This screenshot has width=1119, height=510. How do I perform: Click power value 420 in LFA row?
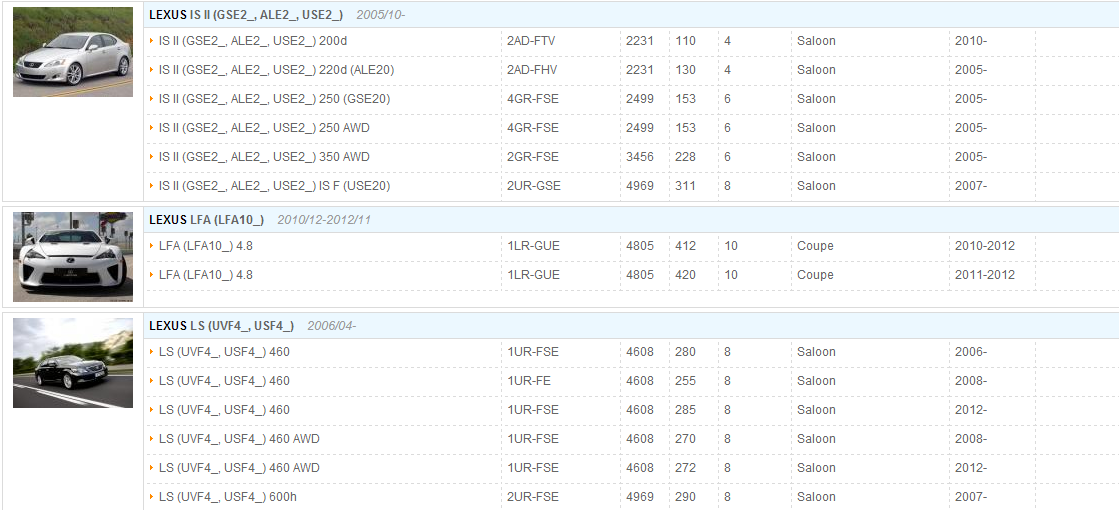(685, 275)
